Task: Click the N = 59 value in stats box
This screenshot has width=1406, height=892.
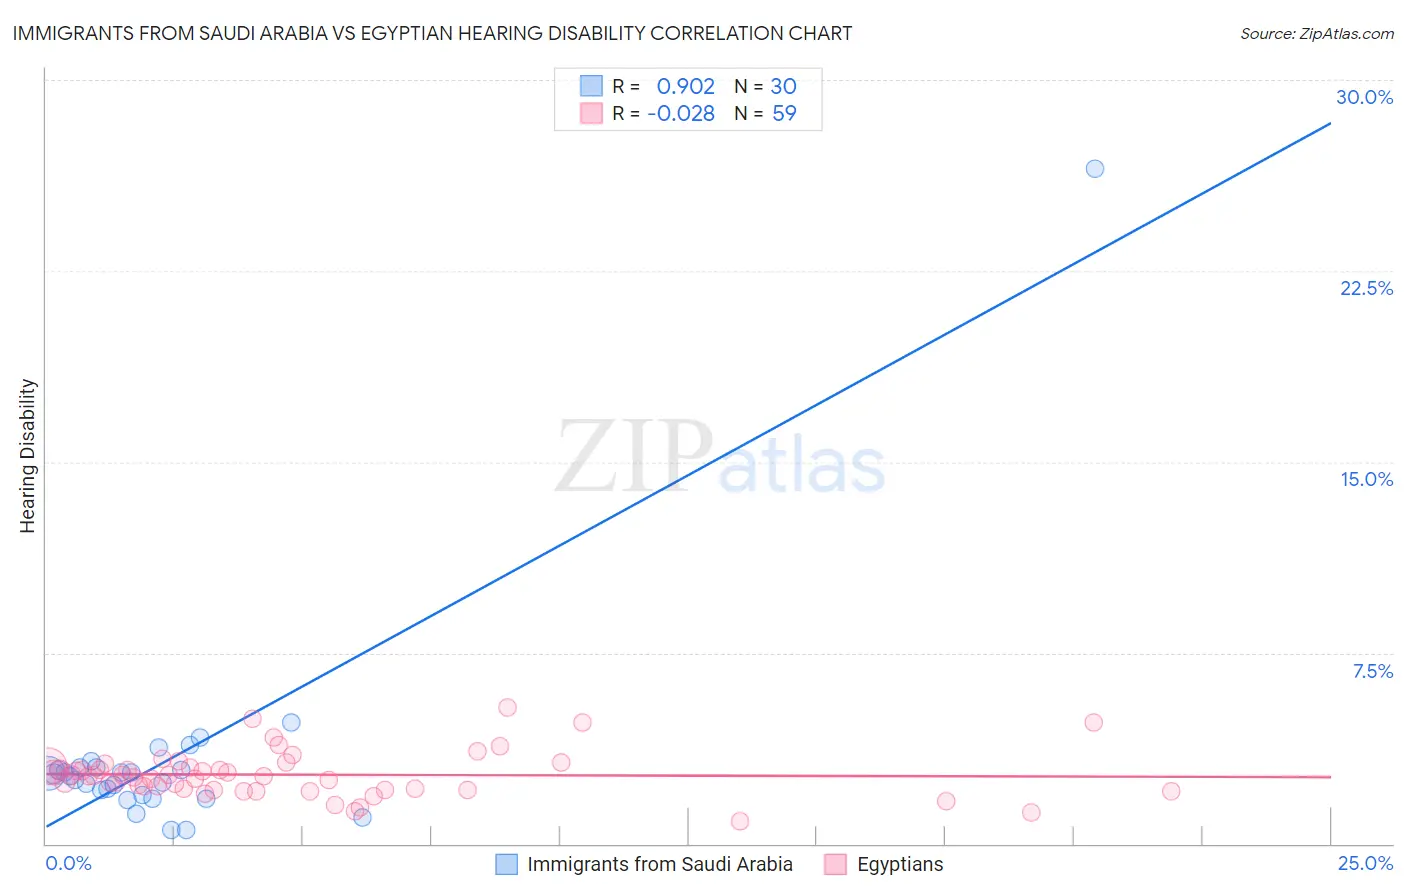Action: coord(765,113)
